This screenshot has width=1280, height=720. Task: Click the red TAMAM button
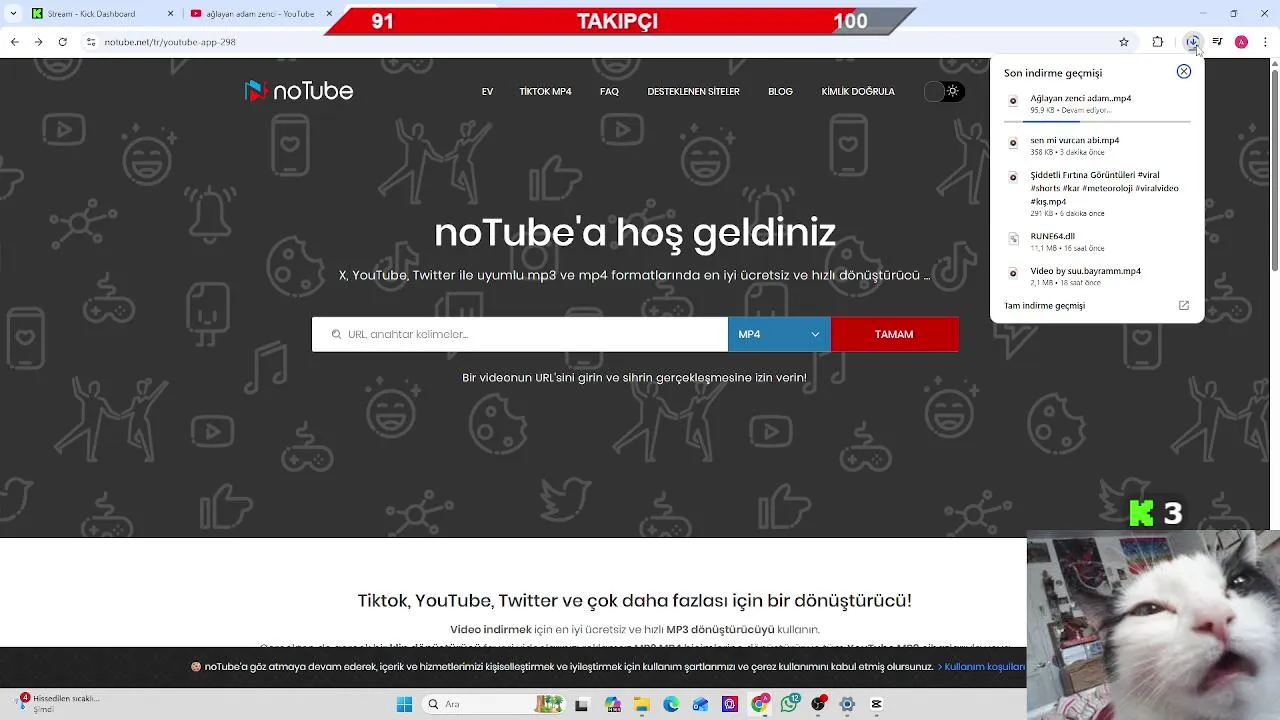click(x=894, y=334)
